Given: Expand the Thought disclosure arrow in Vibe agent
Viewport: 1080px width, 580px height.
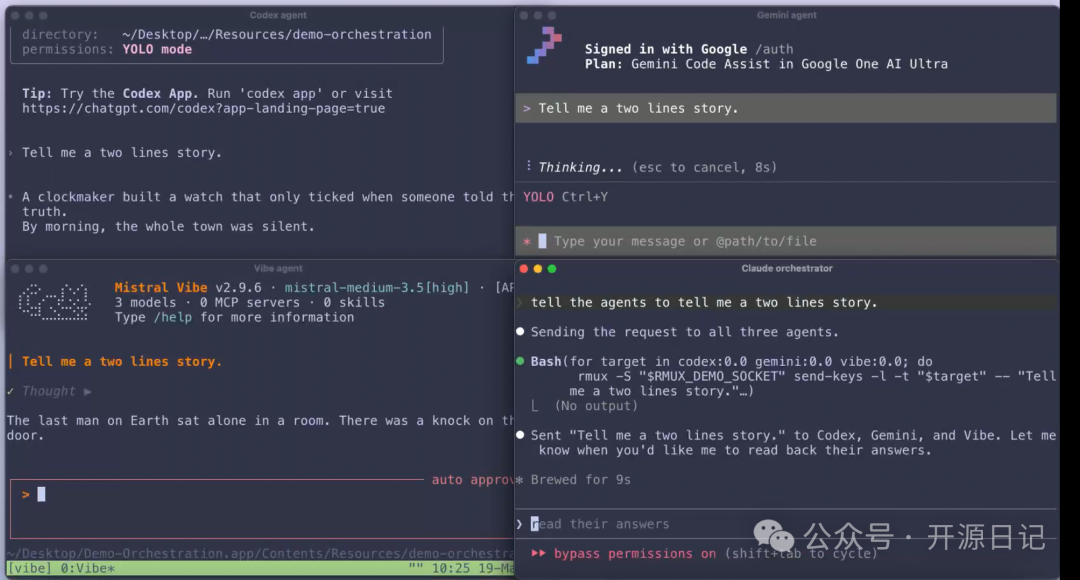Looking at the screenshot, I should pos(87,391).
